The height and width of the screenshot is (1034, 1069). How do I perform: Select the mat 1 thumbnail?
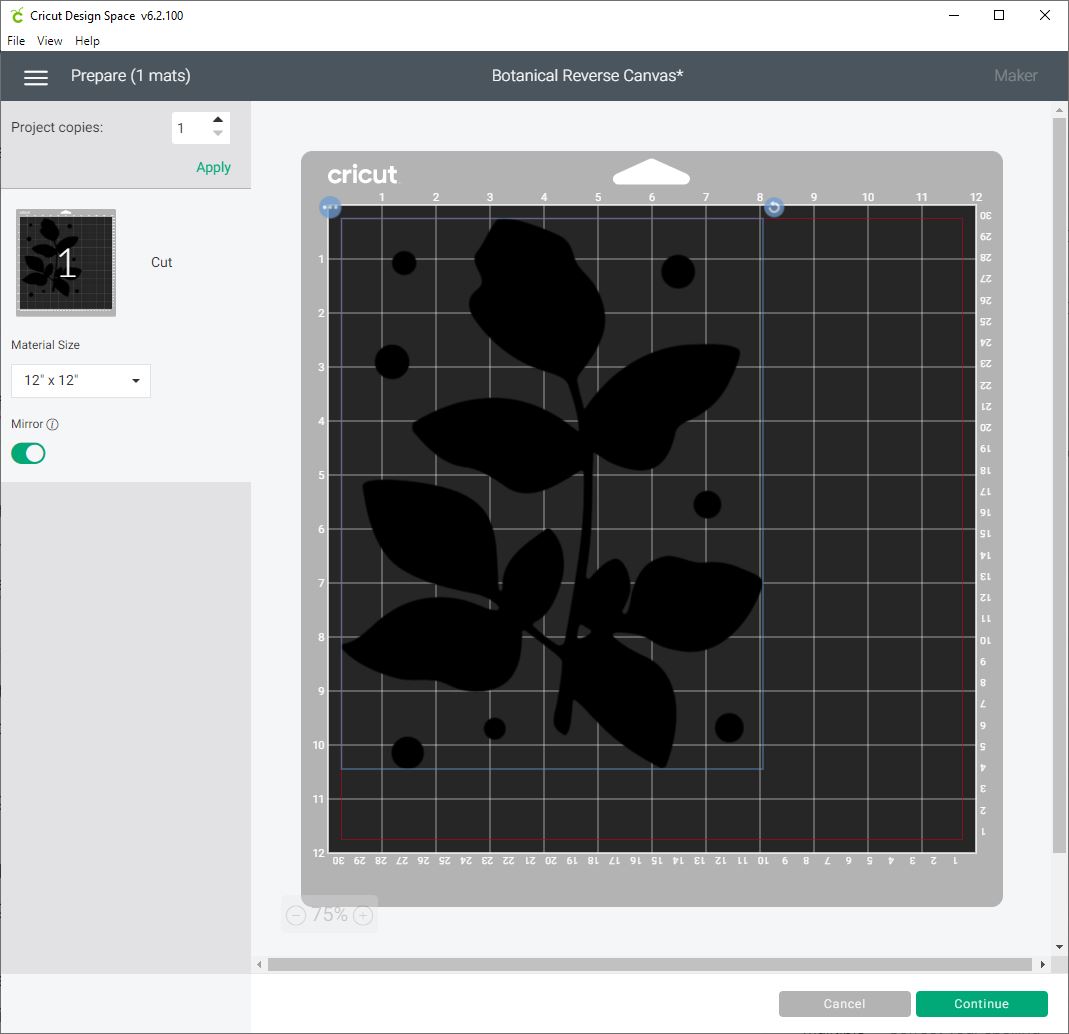64,262
